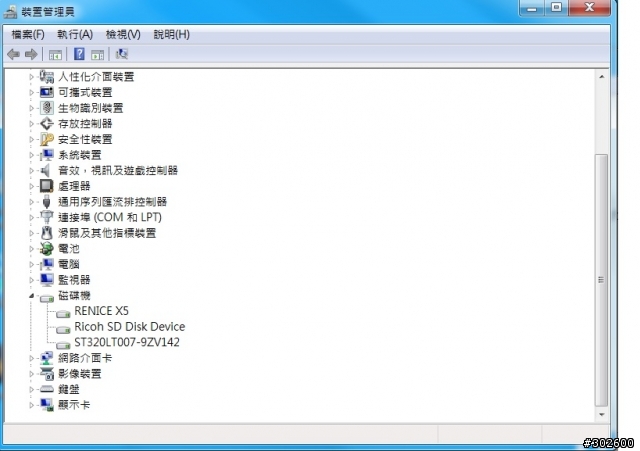
Task: Select the RENICE X5 disk entry
Action: pos(101,311)
